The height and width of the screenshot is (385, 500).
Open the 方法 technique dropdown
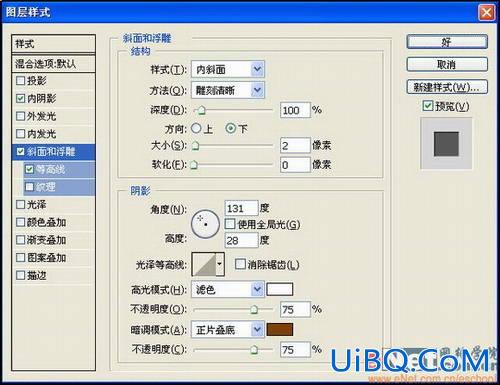tap(228, 90)
